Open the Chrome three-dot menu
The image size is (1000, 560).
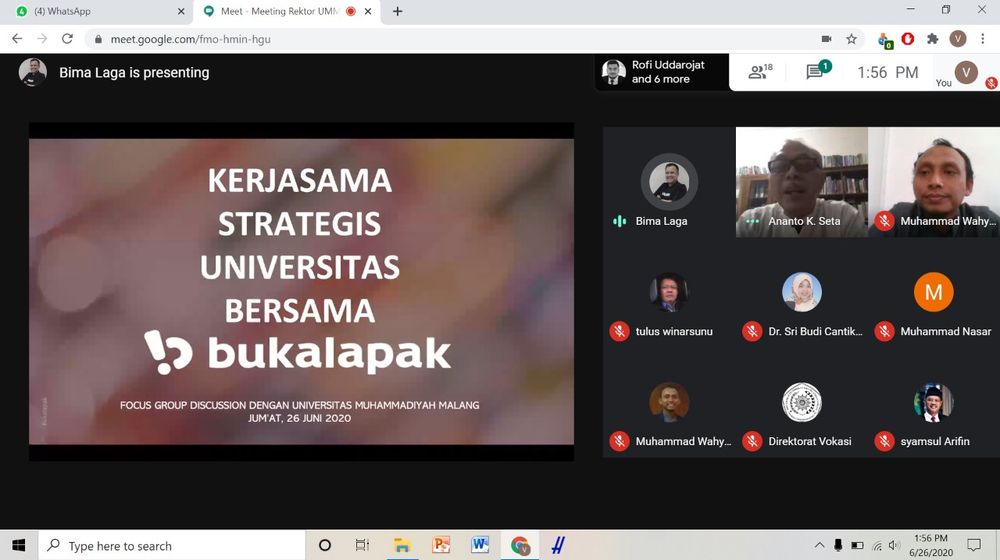(983, 39)
